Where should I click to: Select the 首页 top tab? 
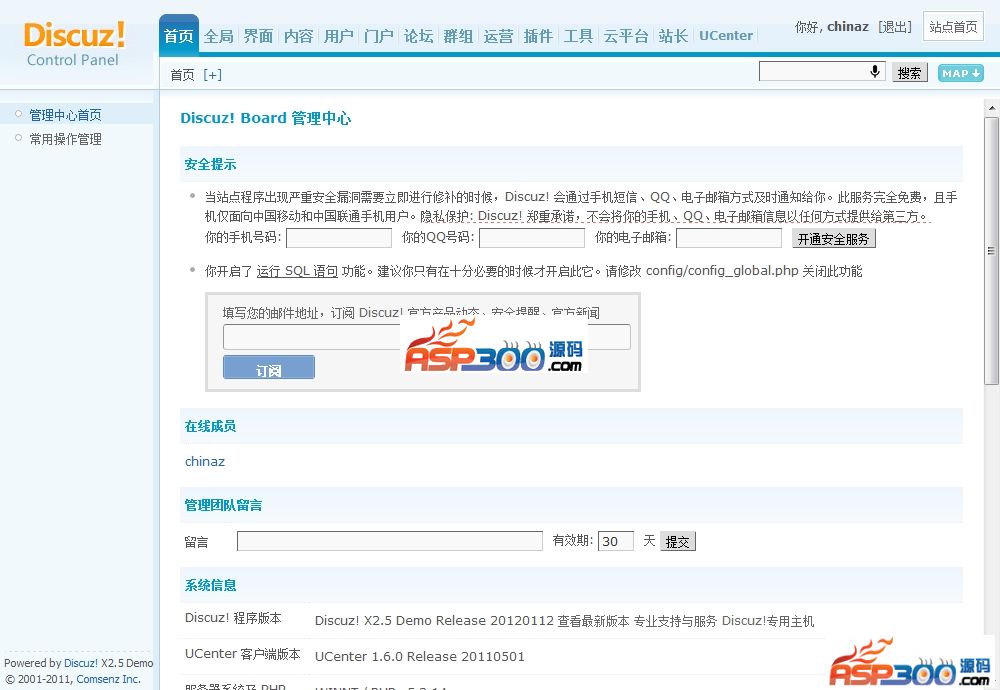click(x=179, y=36)
